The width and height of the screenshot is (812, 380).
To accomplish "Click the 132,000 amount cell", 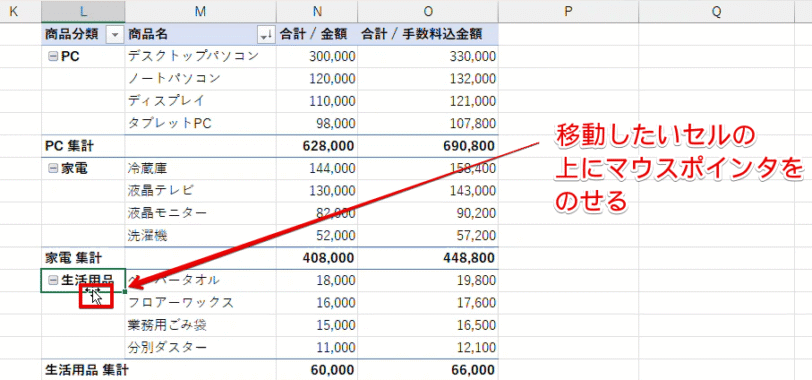I will (428, 79).
